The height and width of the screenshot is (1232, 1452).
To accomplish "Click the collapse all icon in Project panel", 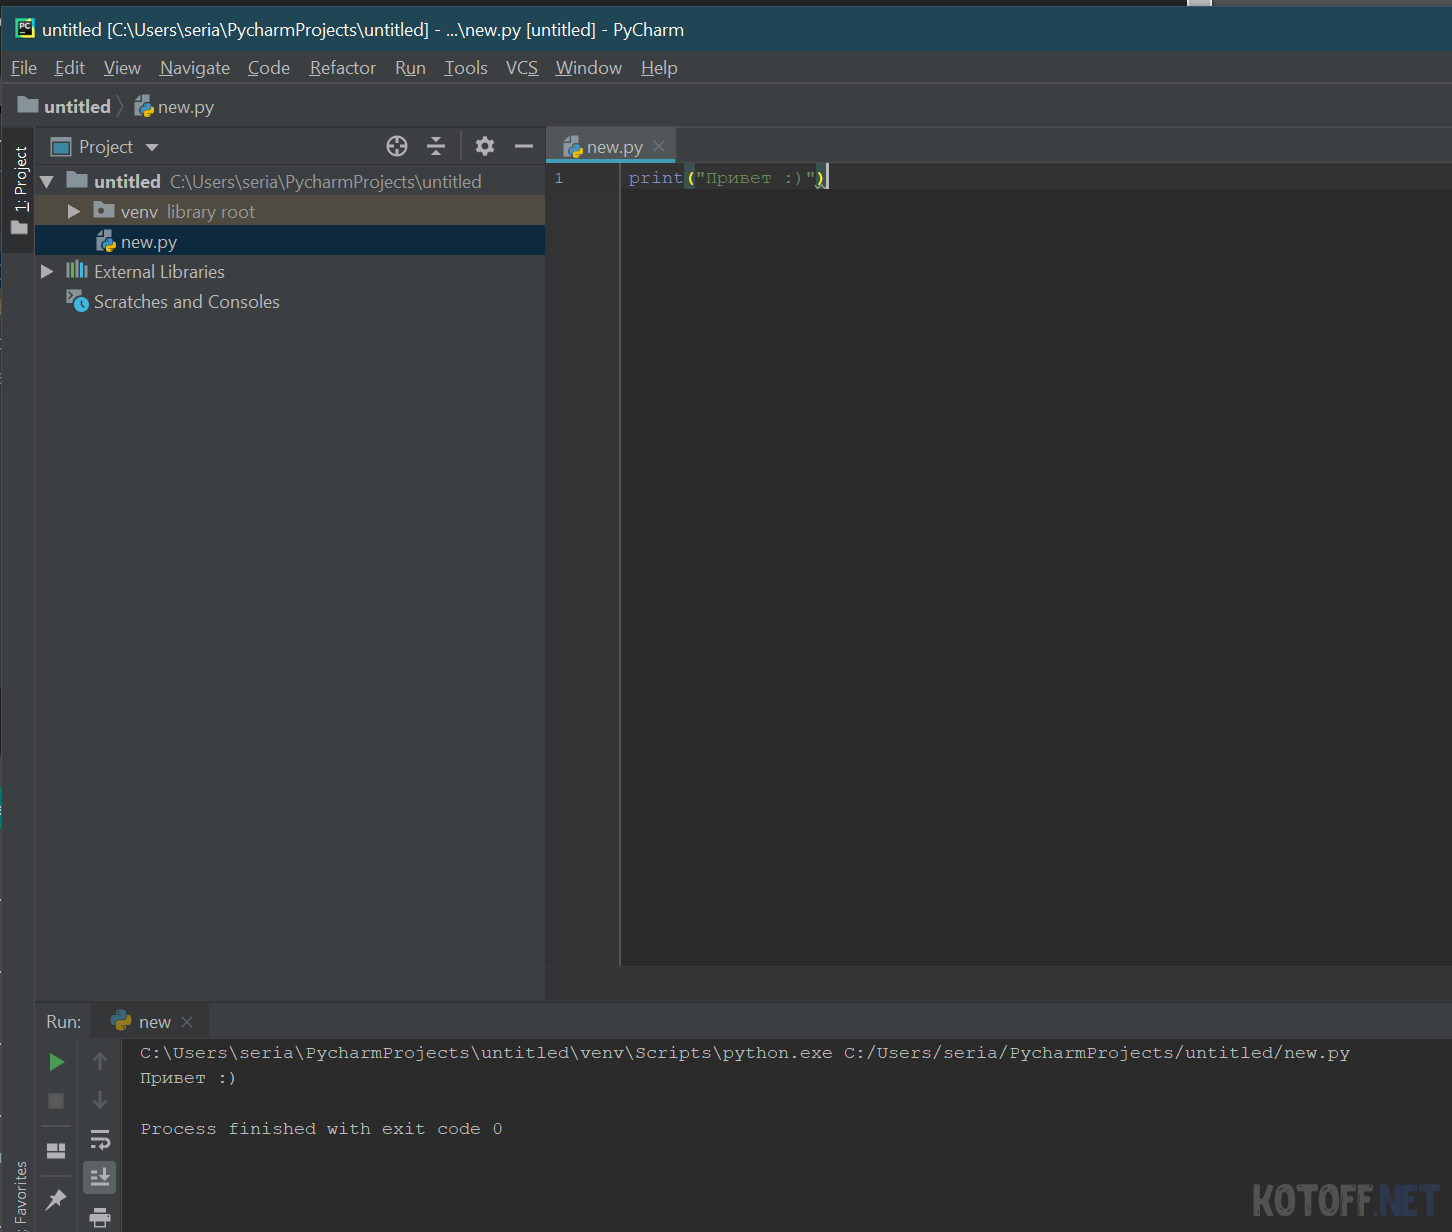I will [x=436, y=146].
